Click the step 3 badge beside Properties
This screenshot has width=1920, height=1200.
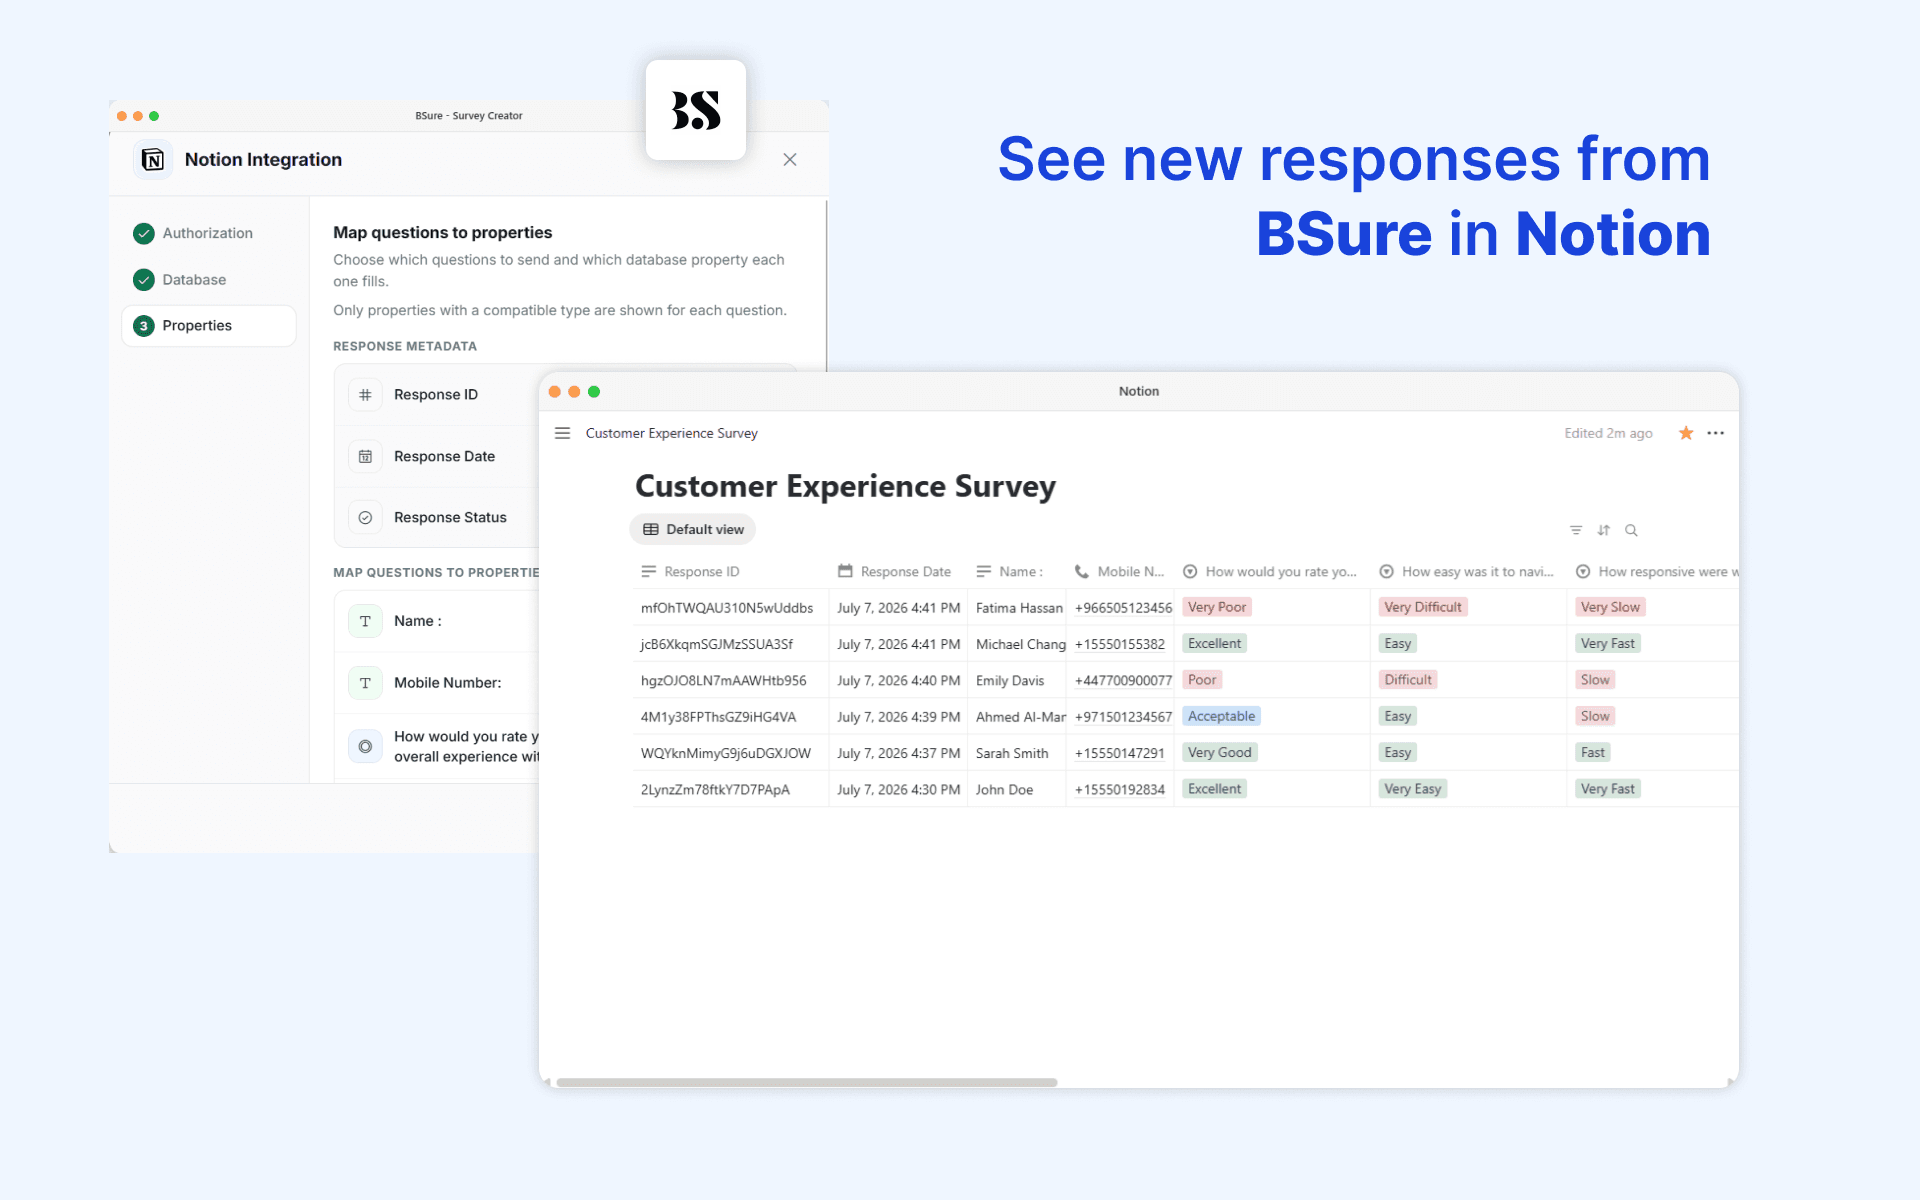tap(144, 326)
